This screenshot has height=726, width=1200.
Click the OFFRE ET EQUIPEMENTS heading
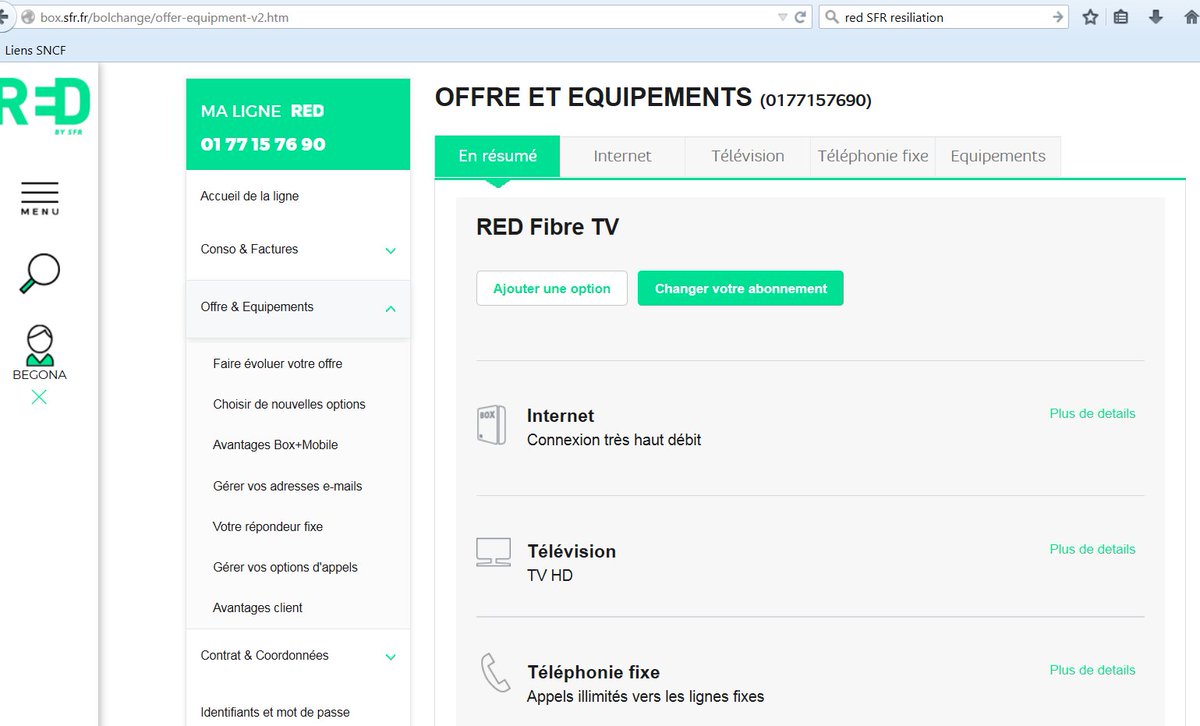593,97
